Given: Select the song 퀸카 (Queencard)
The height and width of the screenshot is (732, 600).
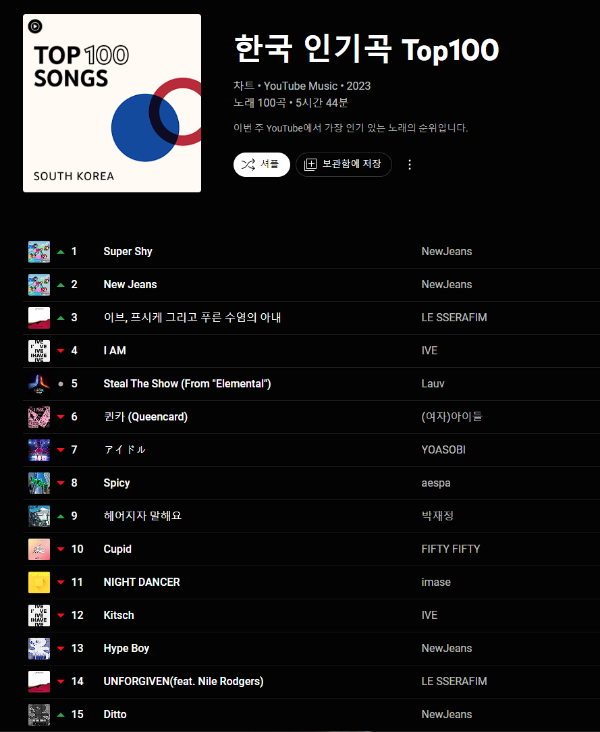Looking at the screenshot, I should (146, 417).
